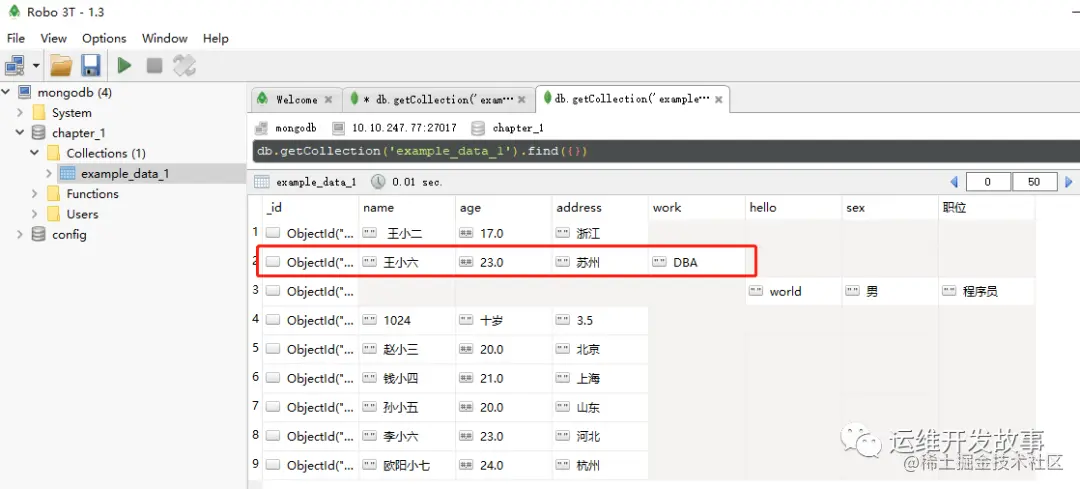The image size is (1080, 489).
Task: Click the work cell DBA
Action: [x=696, y=262]
